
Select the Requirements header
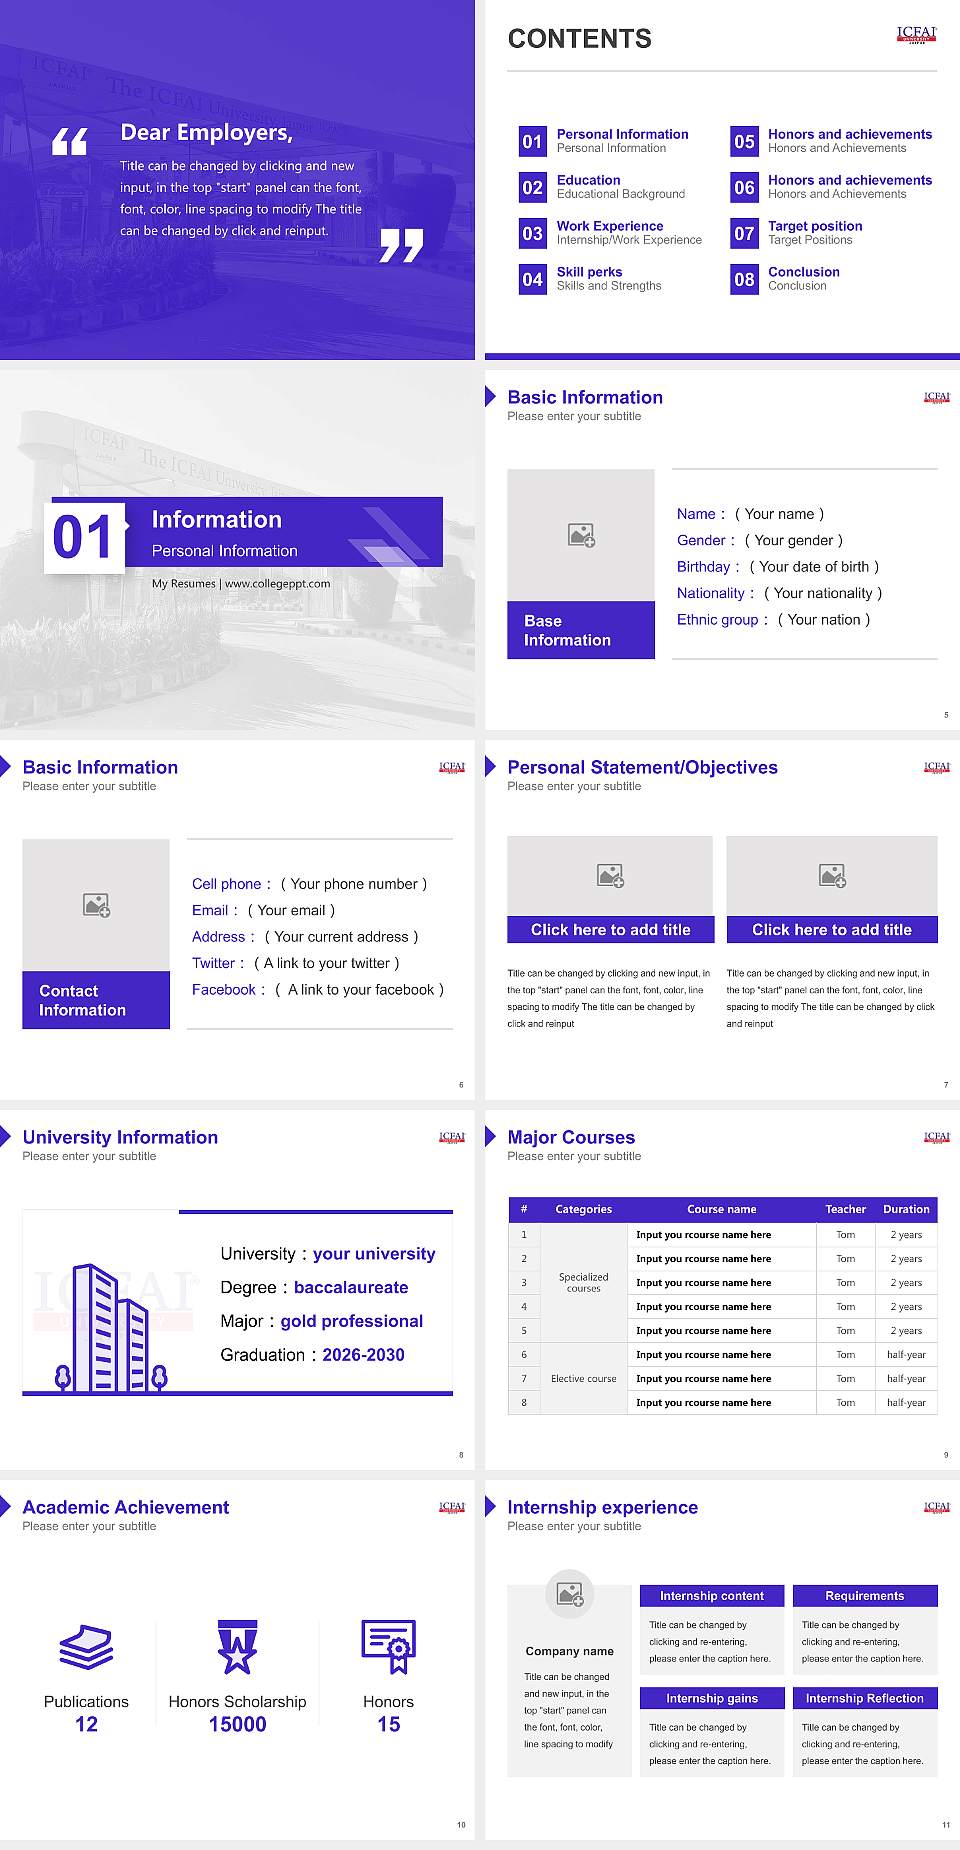(865, 1596)
